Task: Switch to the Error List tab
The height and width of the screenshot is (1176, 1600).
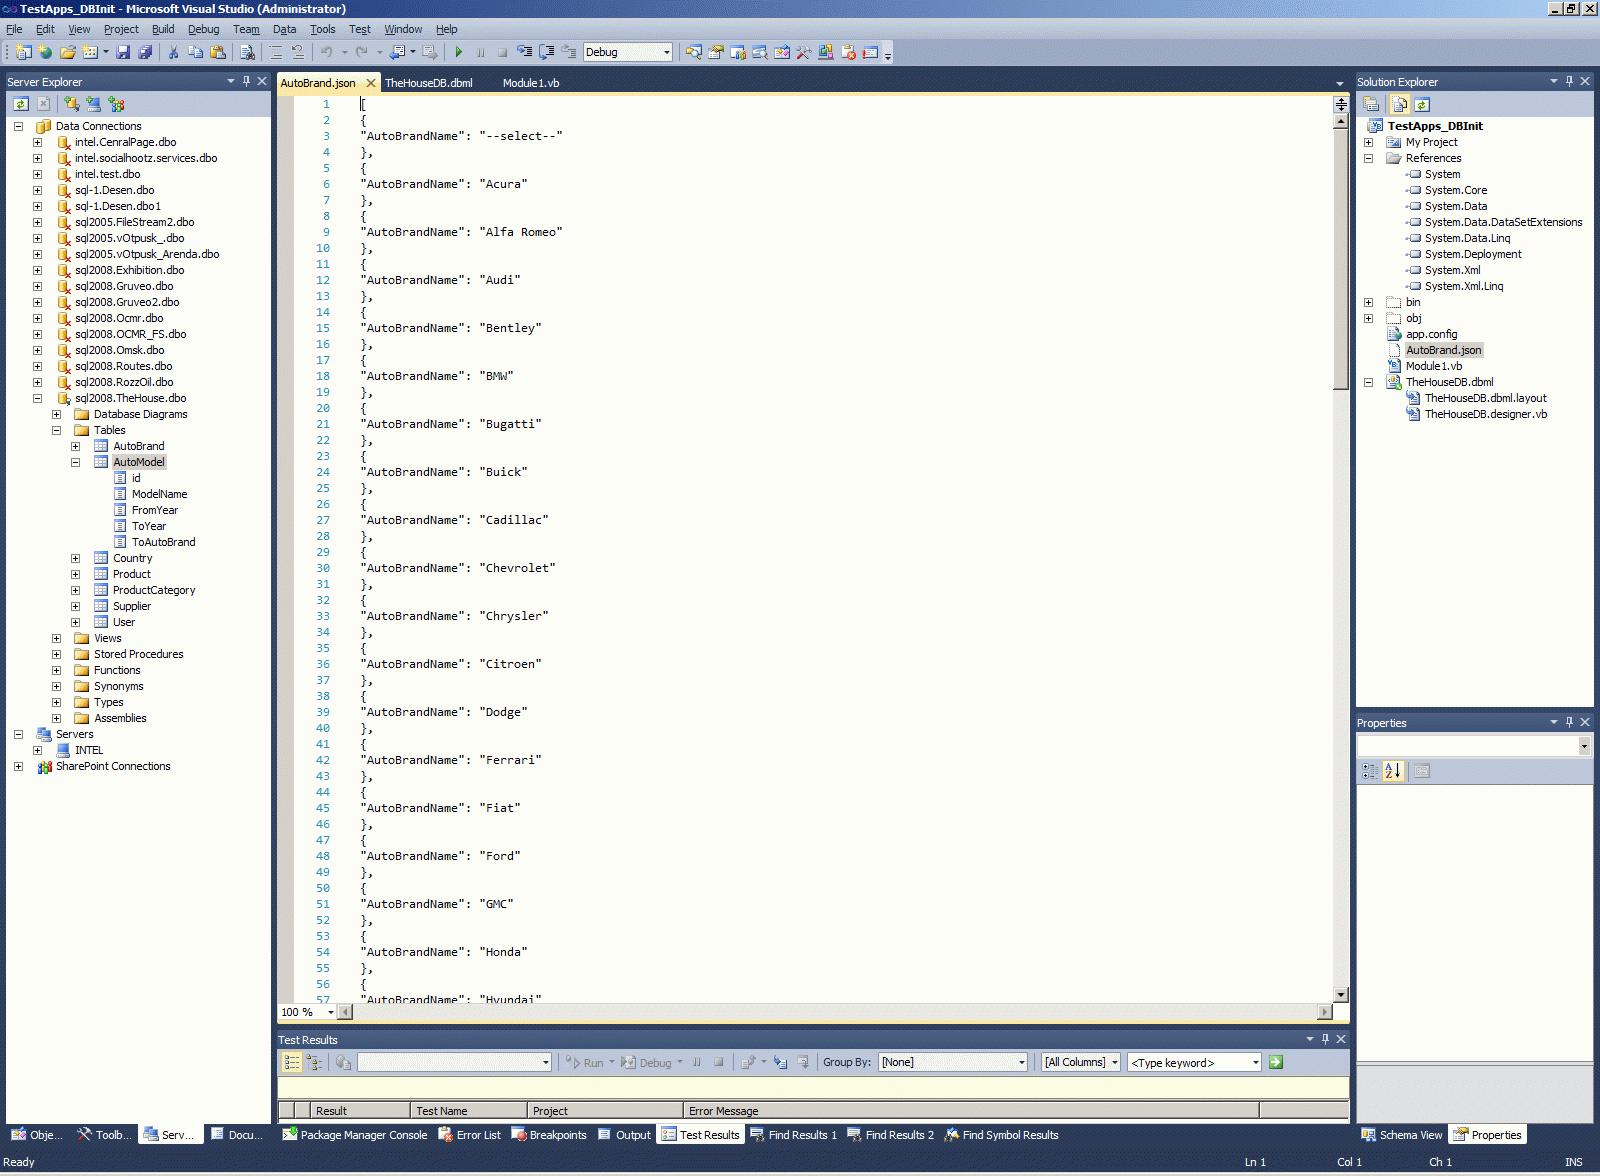Action: coord(469,1135)
